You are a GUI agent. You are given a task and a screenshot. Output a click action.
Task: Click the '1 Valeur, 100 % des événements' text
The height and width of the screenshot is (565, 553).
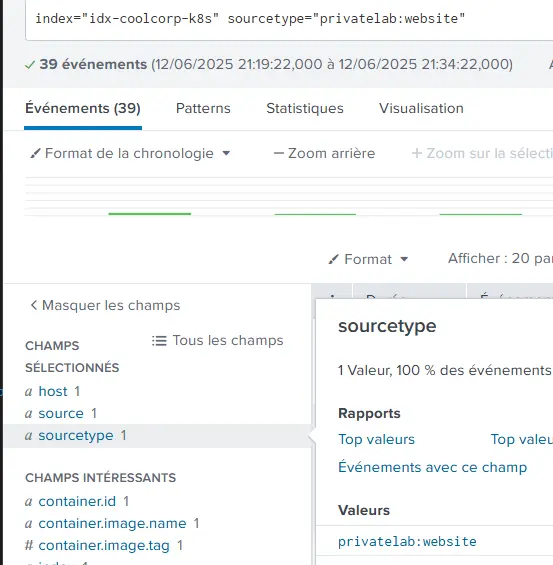(445, 370)
